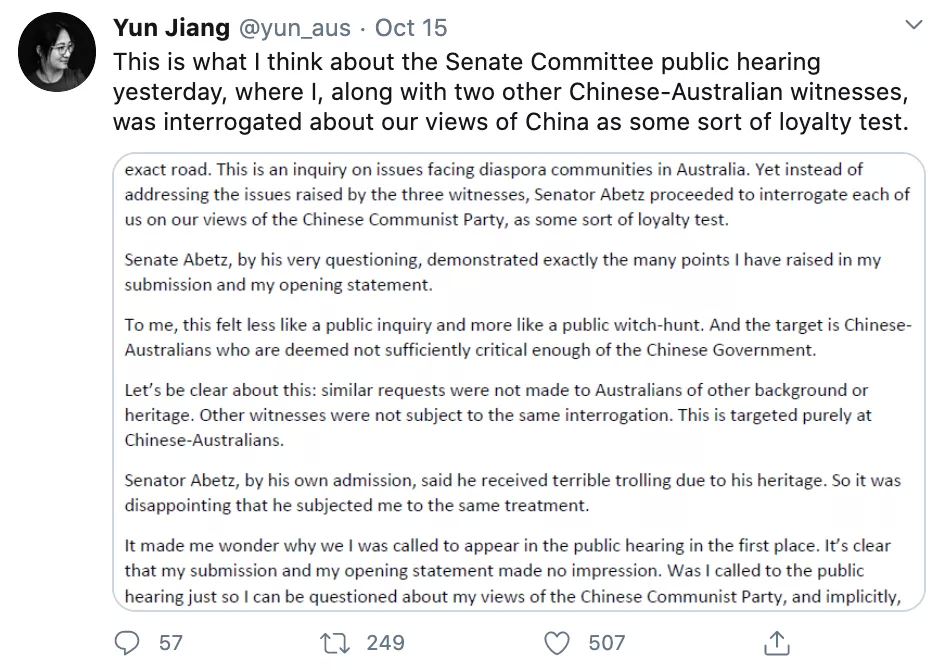
Task: Open the attached statement image
Action: pos(519,382)
